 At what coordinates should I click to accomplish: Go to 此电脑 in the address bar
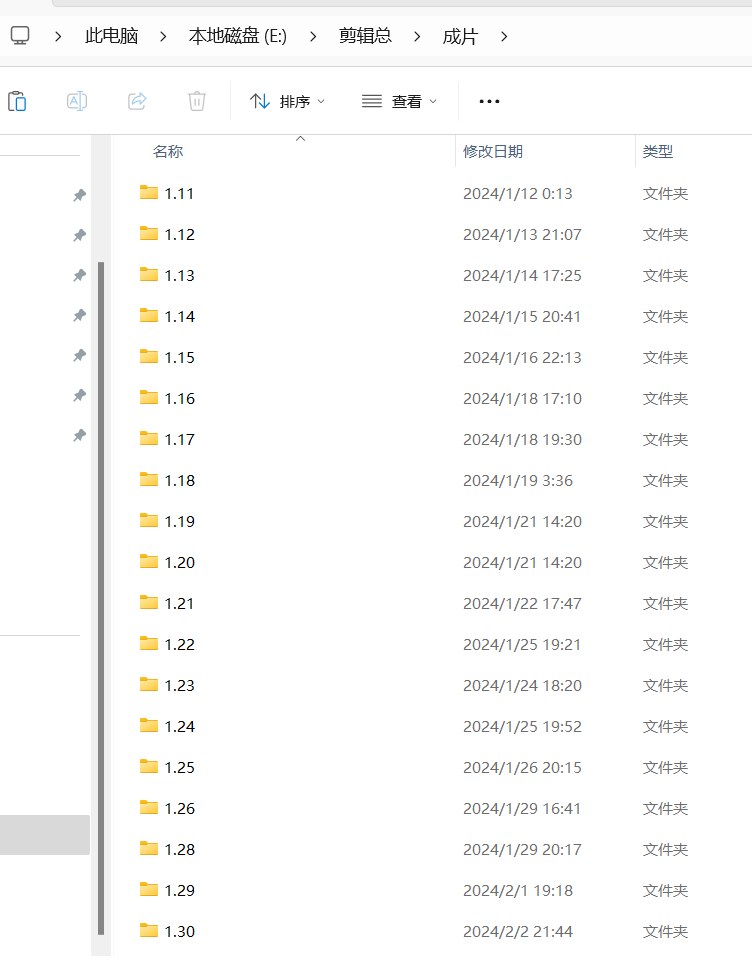coord(111,36)
